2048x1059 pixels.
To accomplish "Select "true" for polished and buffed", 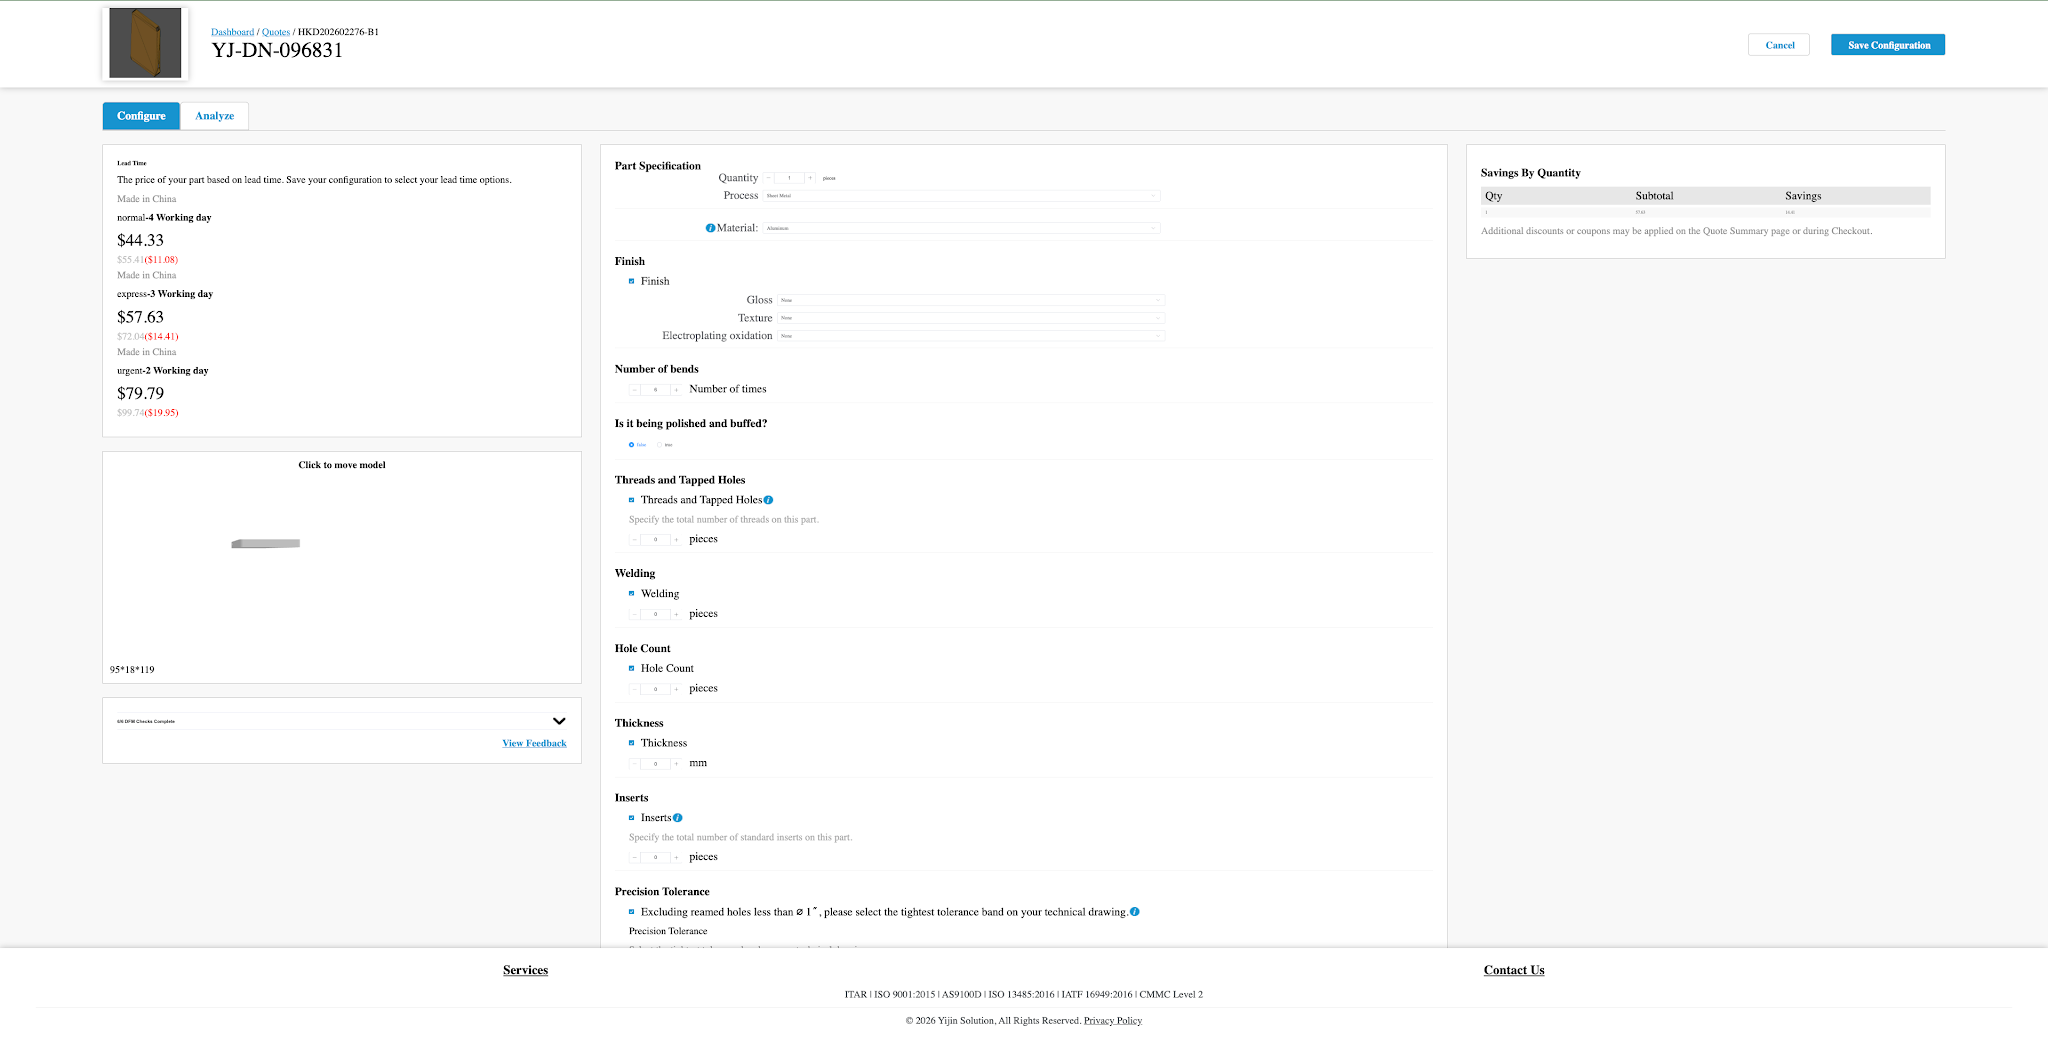I will pos(659,444).
